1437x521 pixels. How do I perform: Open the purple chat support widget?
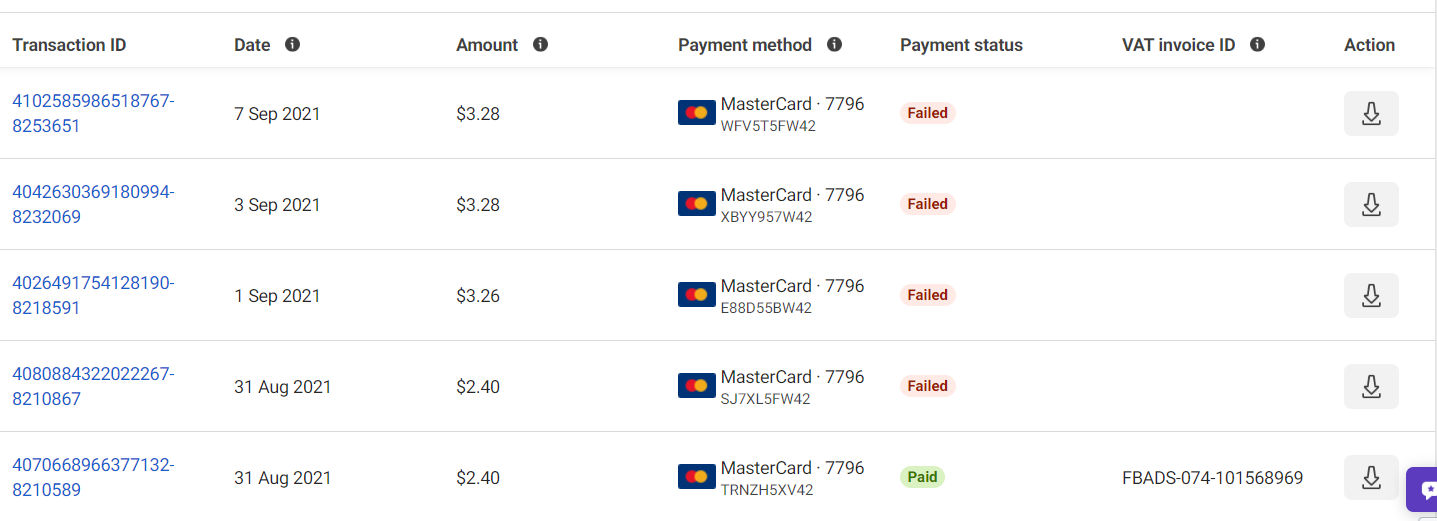coord(1423,490)
